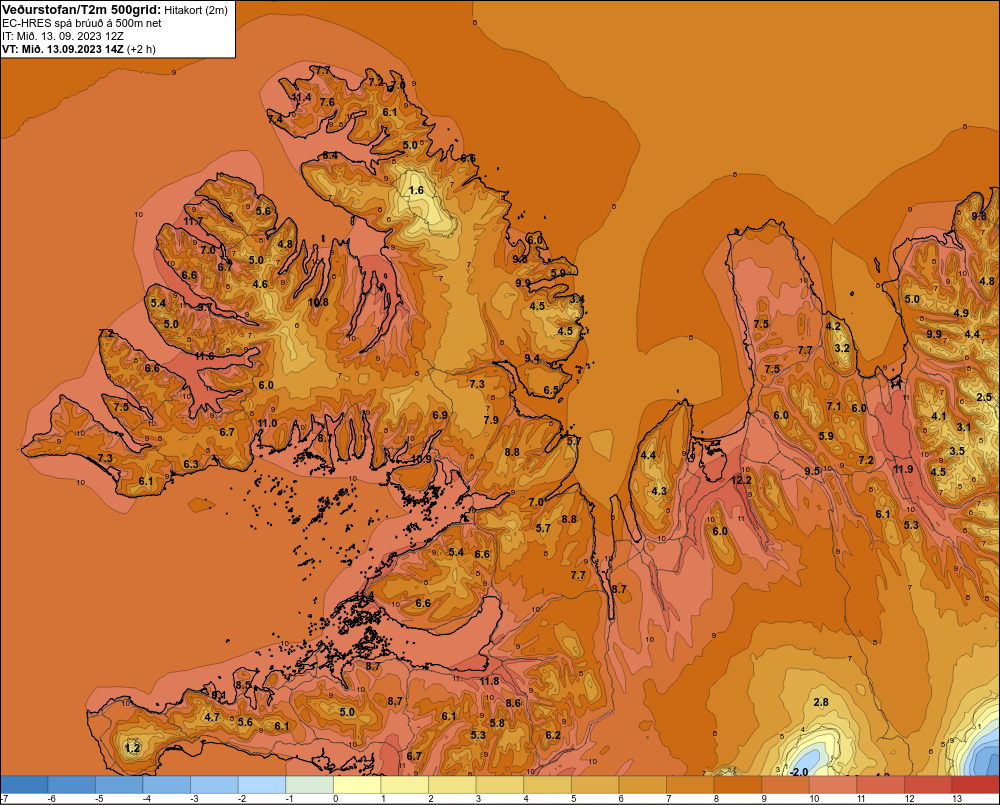1000x805 pixels.
Task: Select the '3.1' temperature value
Action: click(963, 427)
